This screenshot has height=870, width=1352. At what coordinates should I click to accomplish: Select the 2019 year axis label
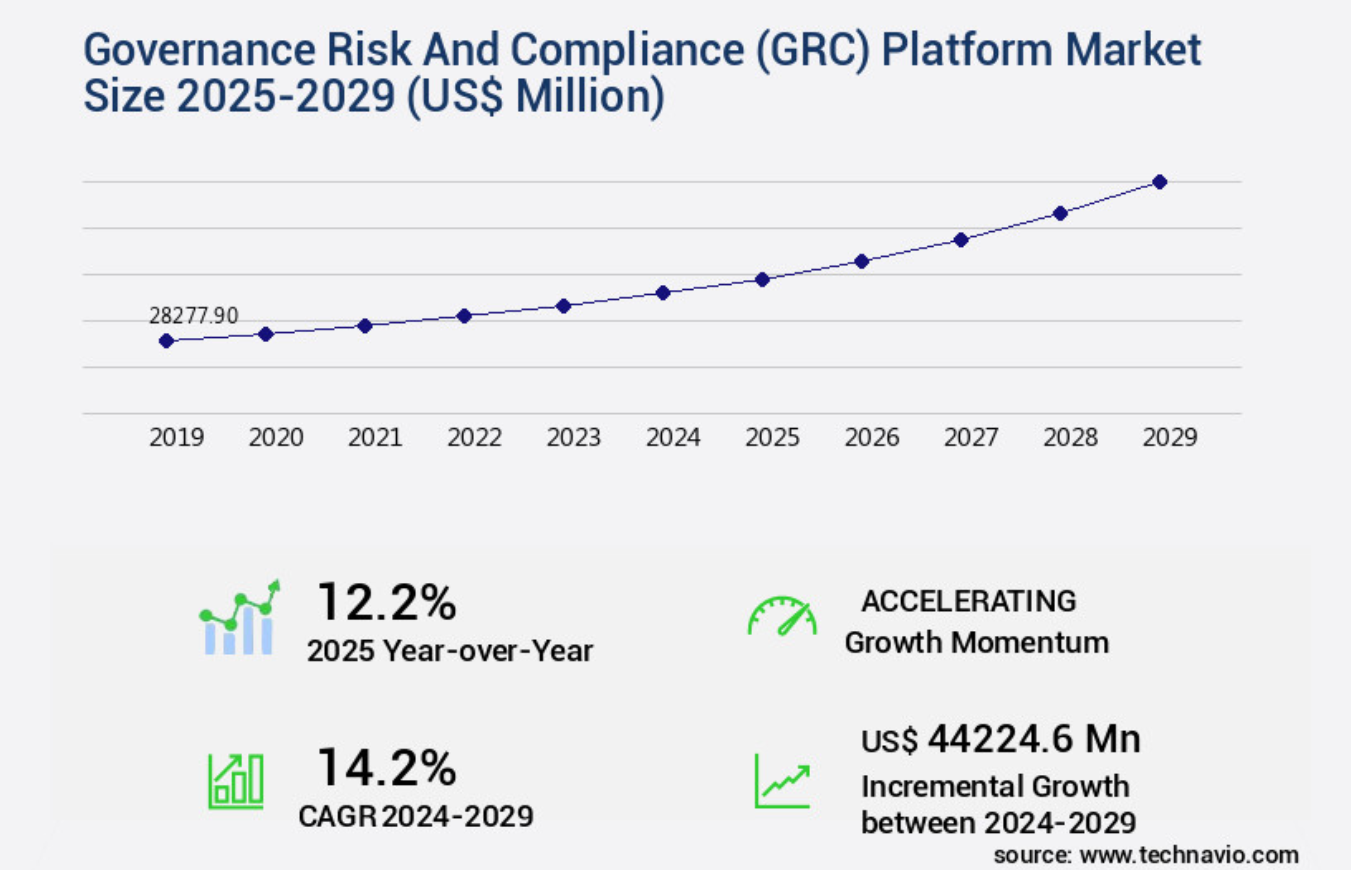tap(176, 437)
